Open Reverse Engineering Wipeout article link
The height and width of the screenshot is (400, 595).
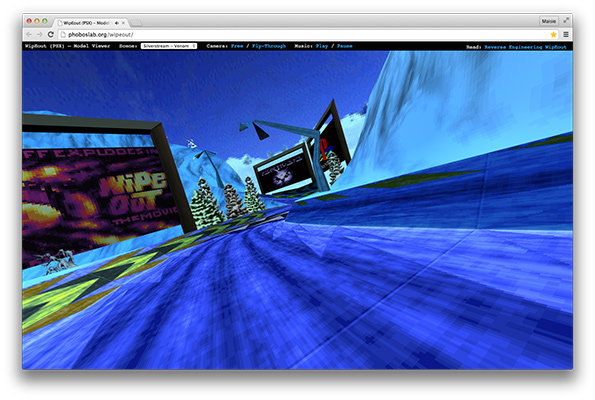point(525,47)
